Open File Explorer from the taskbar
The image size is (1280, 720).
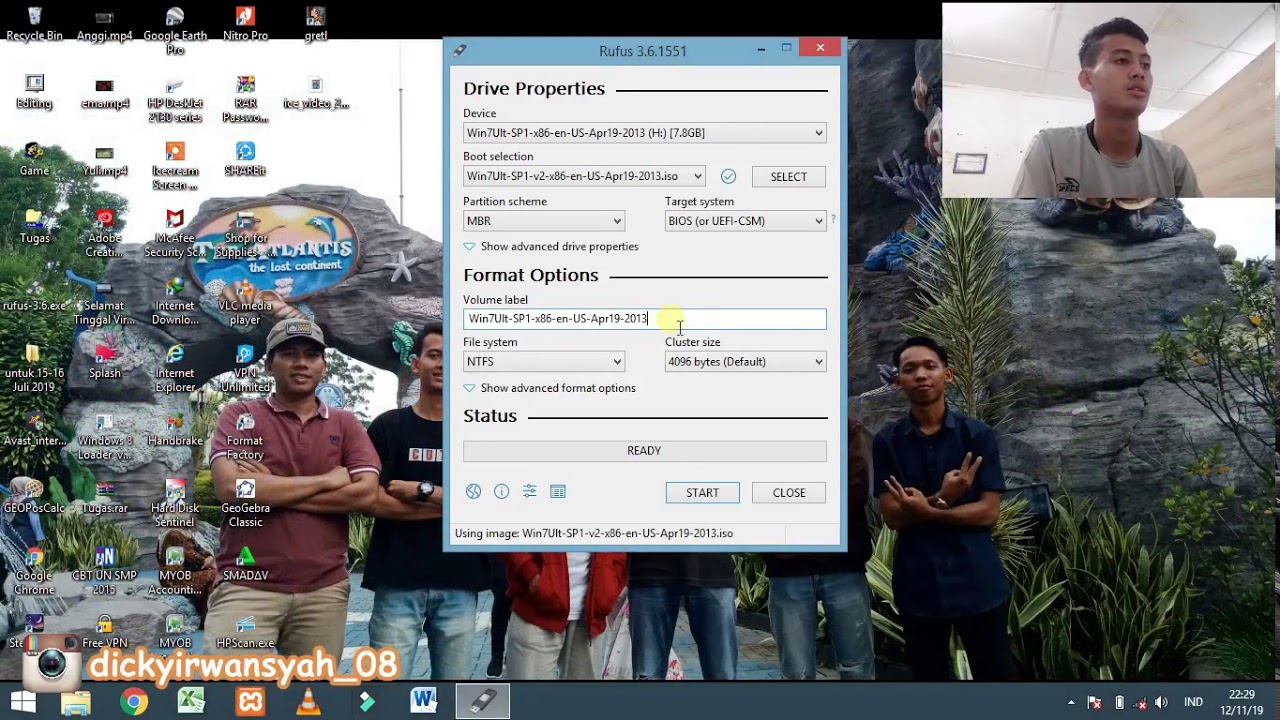pos(76,702)
